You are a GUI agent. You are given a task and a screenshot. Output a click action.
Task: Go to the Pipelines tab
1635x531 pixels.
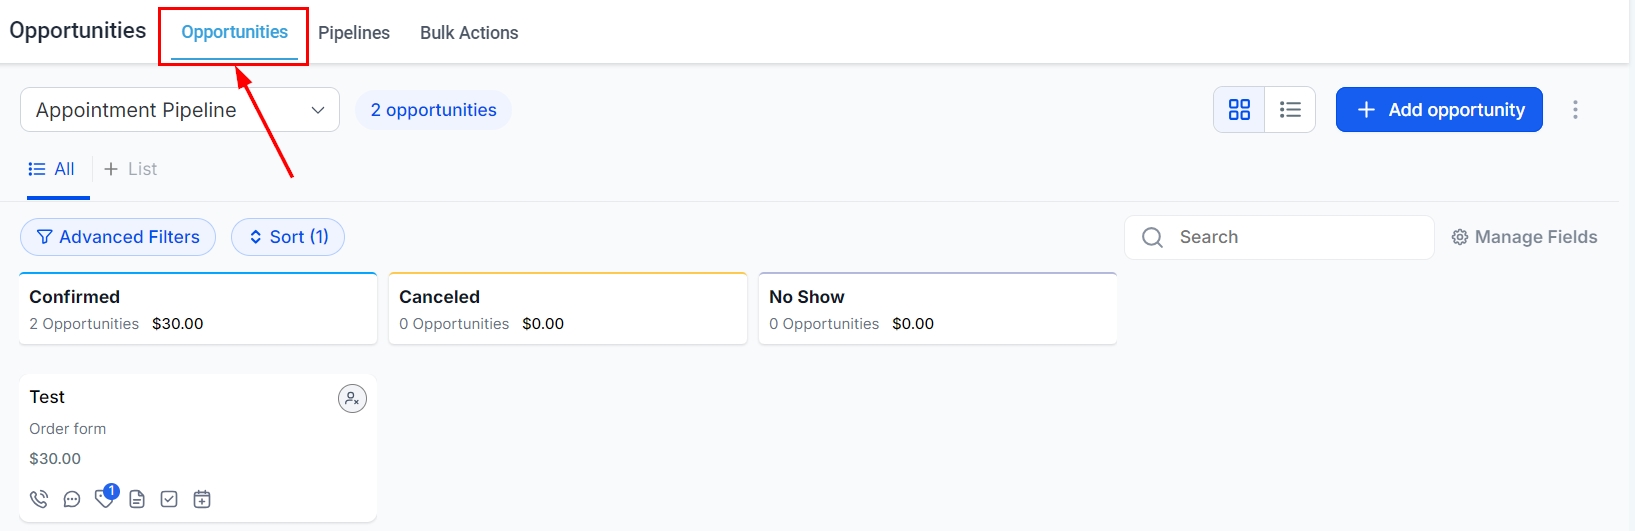point(354,33)
